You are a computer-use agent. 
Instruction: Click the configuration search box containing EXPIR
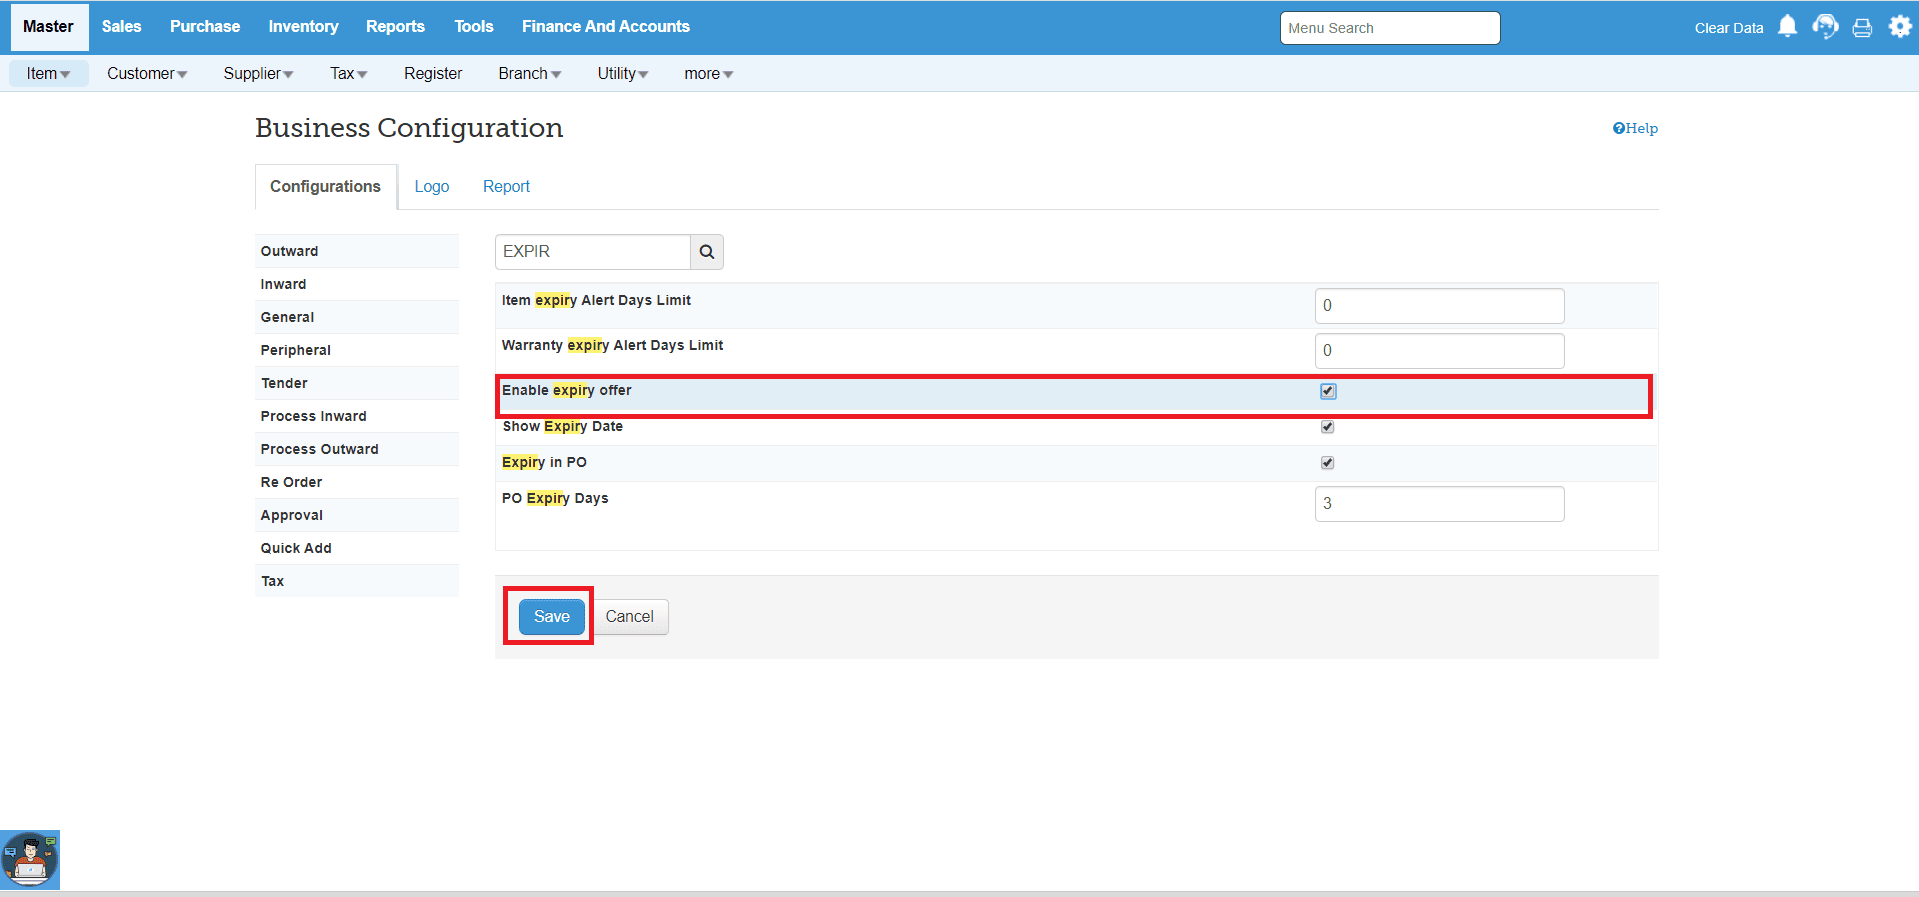tap(593, 252)
